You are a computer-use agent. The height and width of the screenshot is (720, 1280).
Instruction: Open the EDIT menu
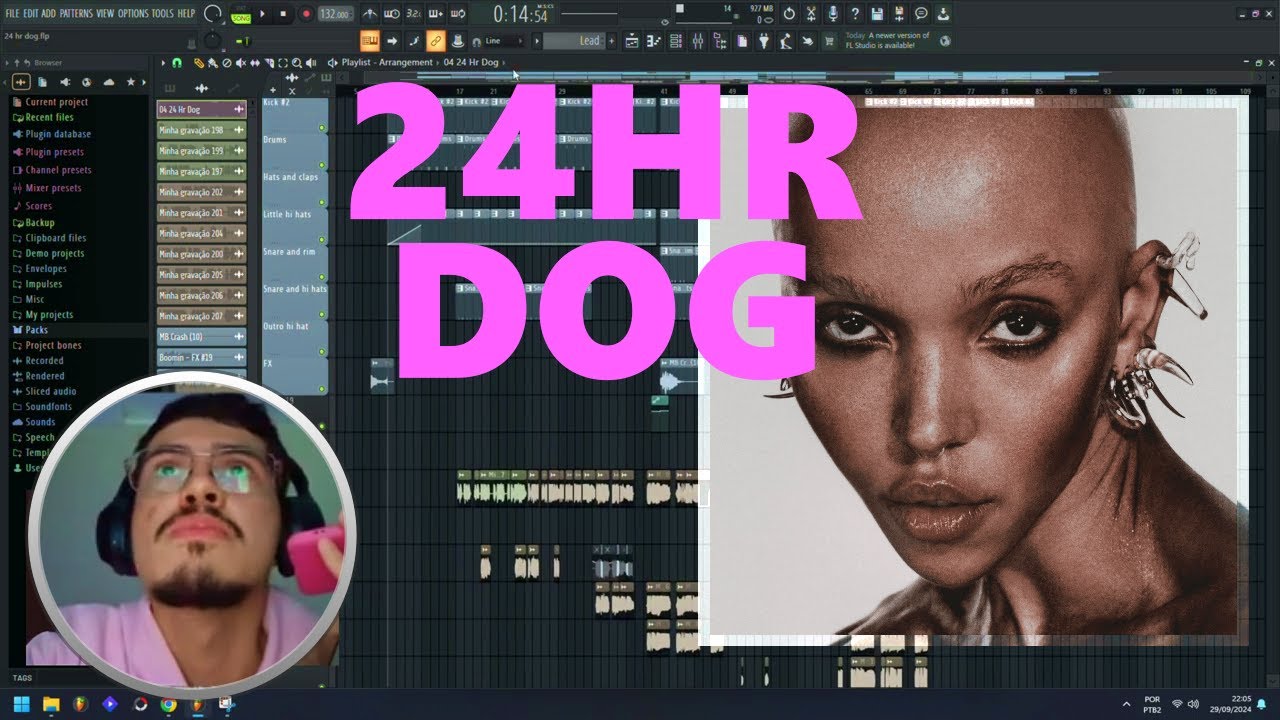[31, 14]
